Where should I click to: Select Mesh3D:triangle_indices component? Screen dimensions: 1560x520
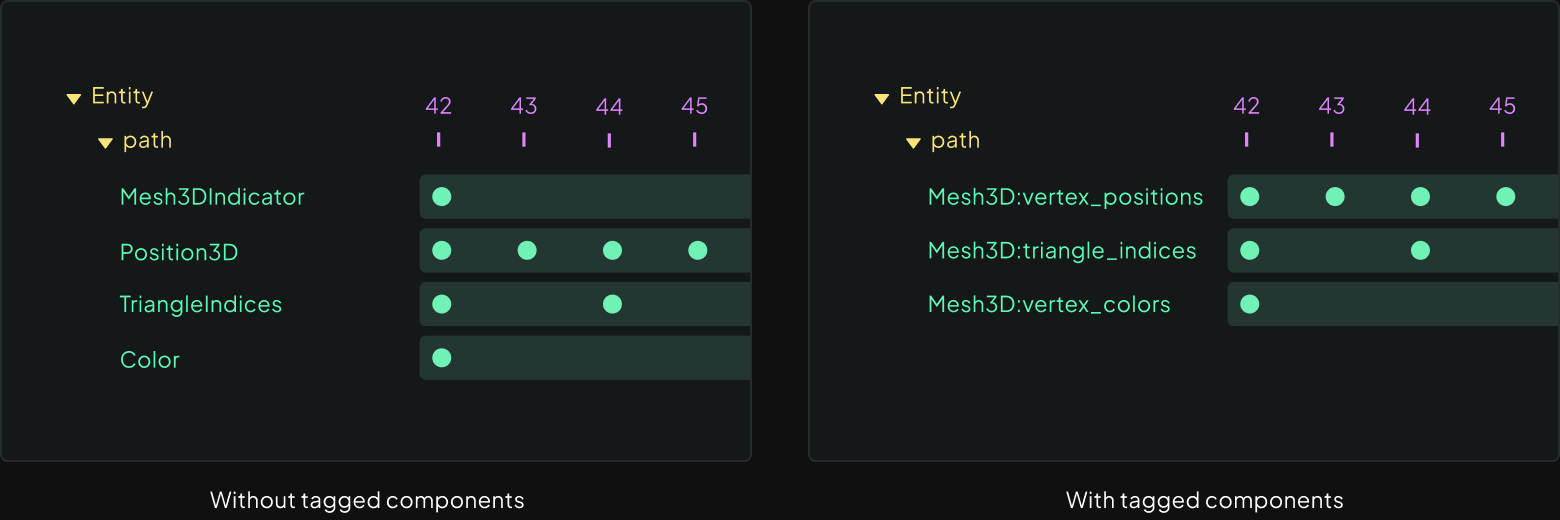1062,251
